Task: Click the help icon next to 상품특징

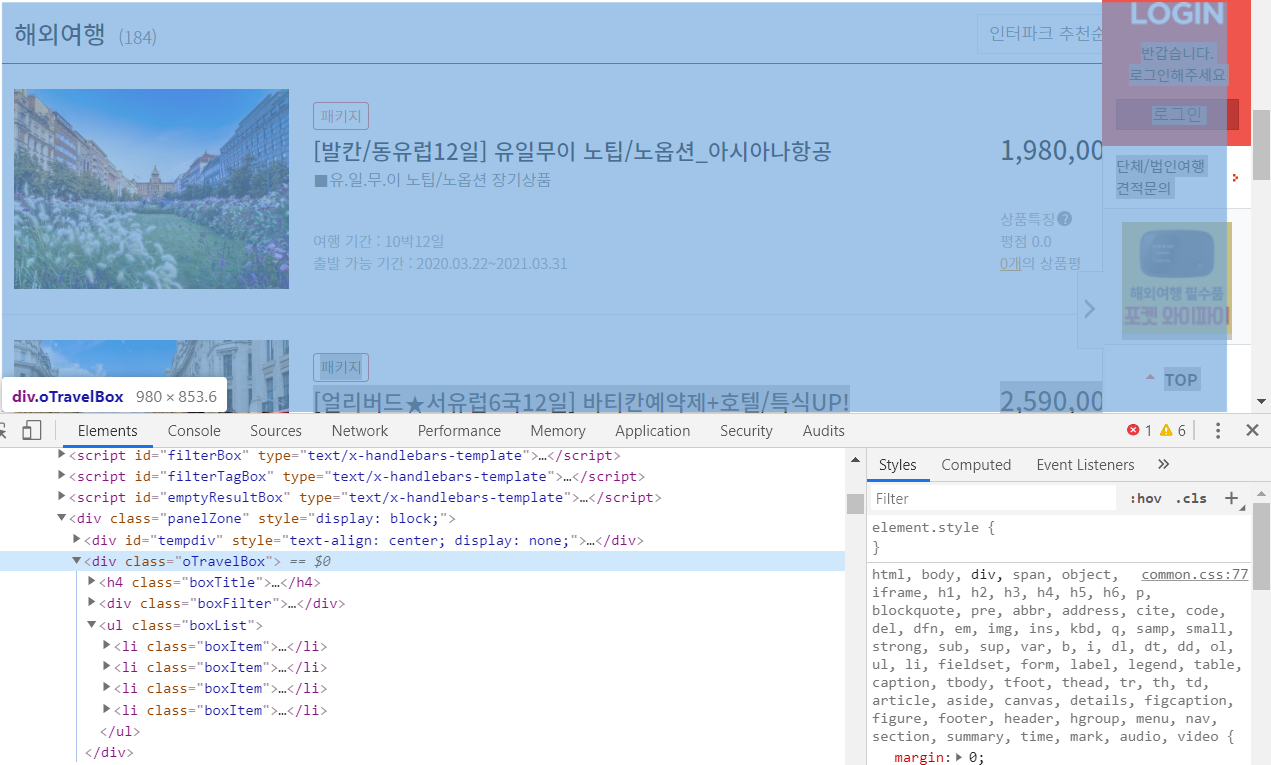Action: [x=1064, y=219]
